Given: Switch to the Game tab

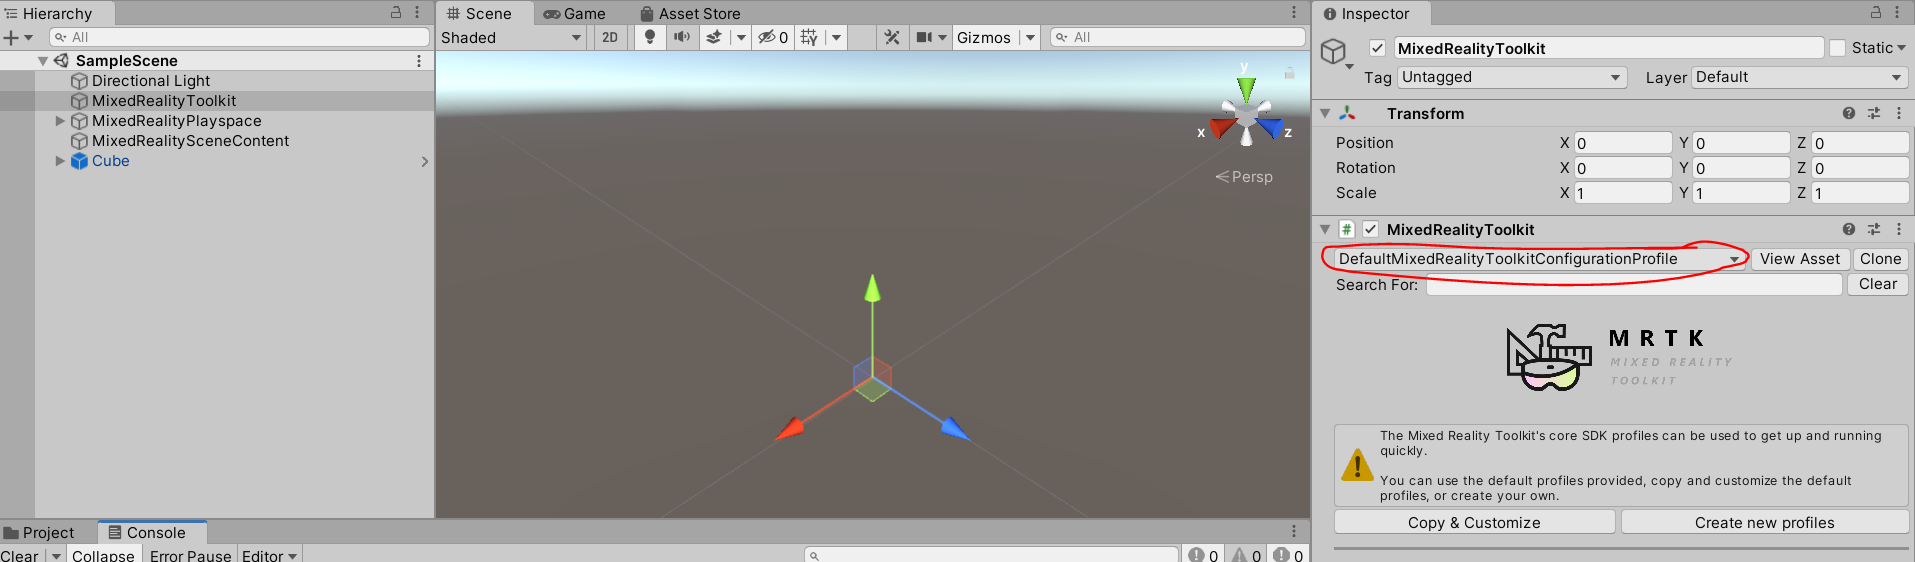Looking at the screenshot, I should click(x=575, y=13).
